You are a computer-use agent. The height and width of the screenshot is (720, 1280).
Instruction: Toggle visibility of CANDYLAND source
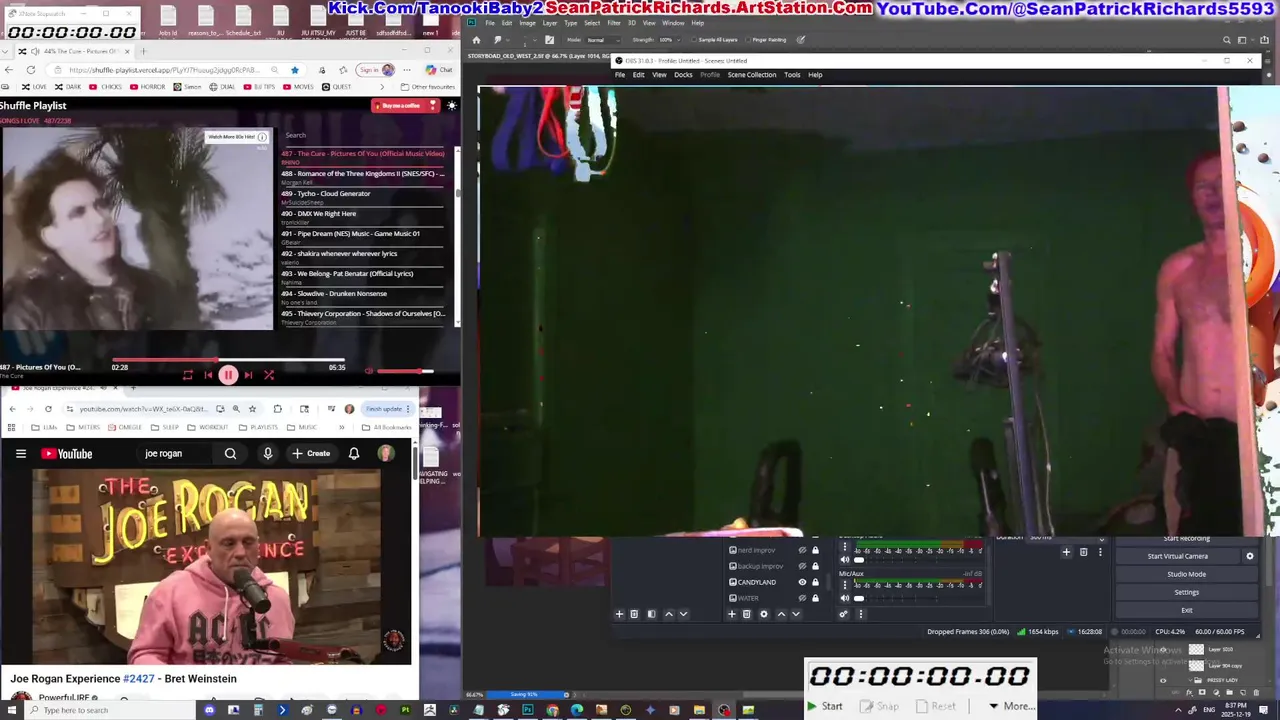[x=802, y=582]
